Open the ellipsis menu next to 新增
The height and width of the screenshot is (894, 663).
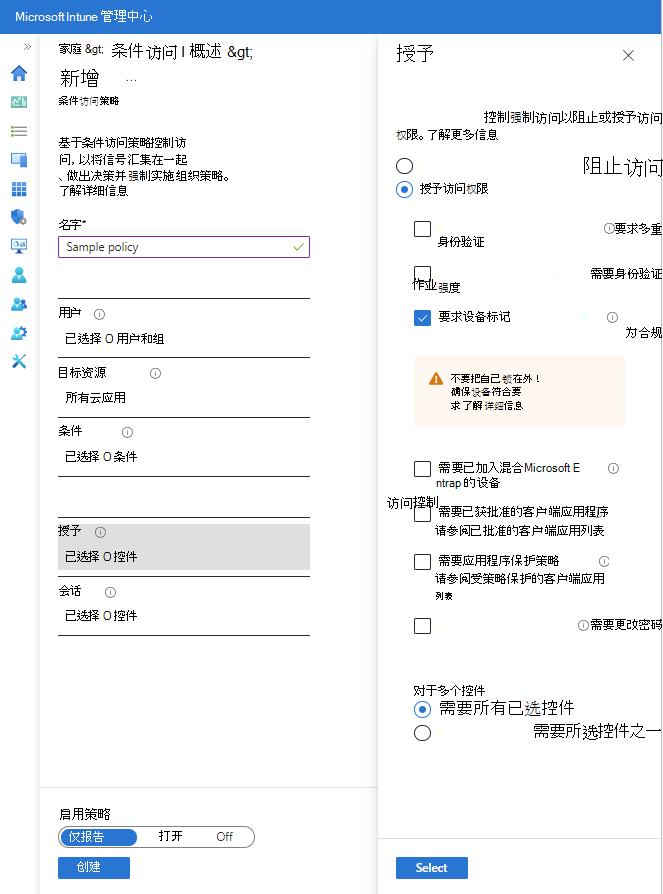(x=131, y=80)
